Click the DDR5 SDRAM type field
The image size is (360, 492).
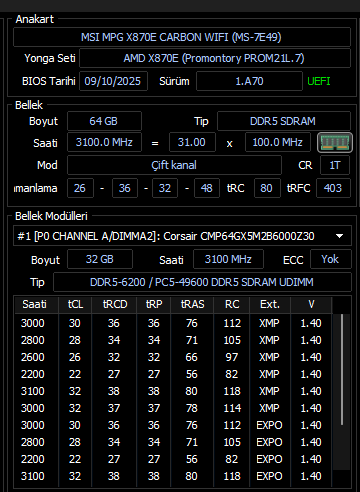coord(284,121)
